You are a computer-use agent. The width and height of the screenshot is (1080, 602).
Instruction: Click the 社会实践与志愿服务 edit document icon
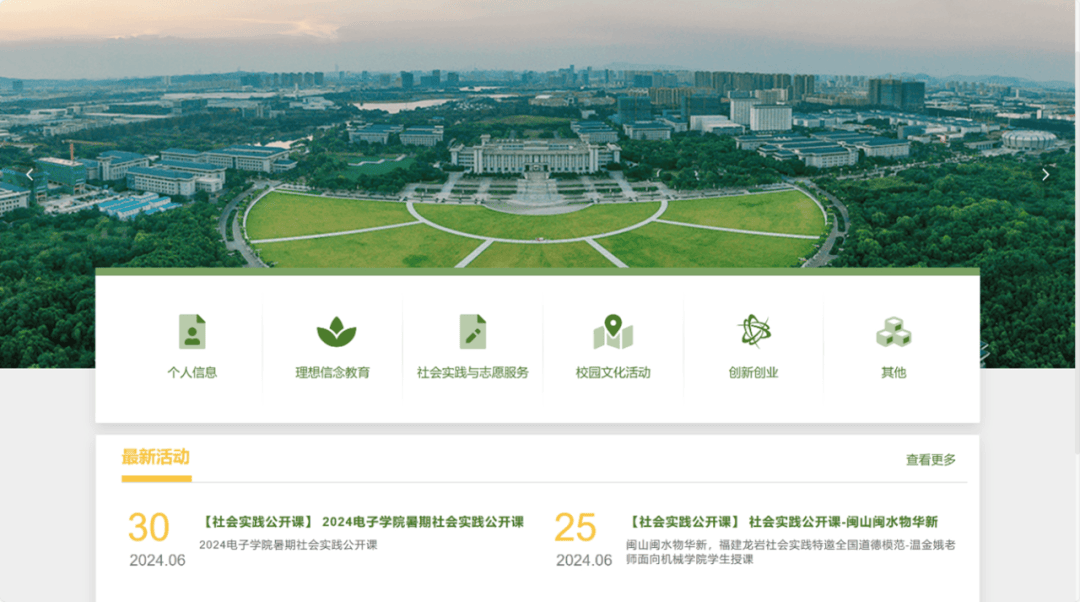pyautogui.click(x=472, y=331)
